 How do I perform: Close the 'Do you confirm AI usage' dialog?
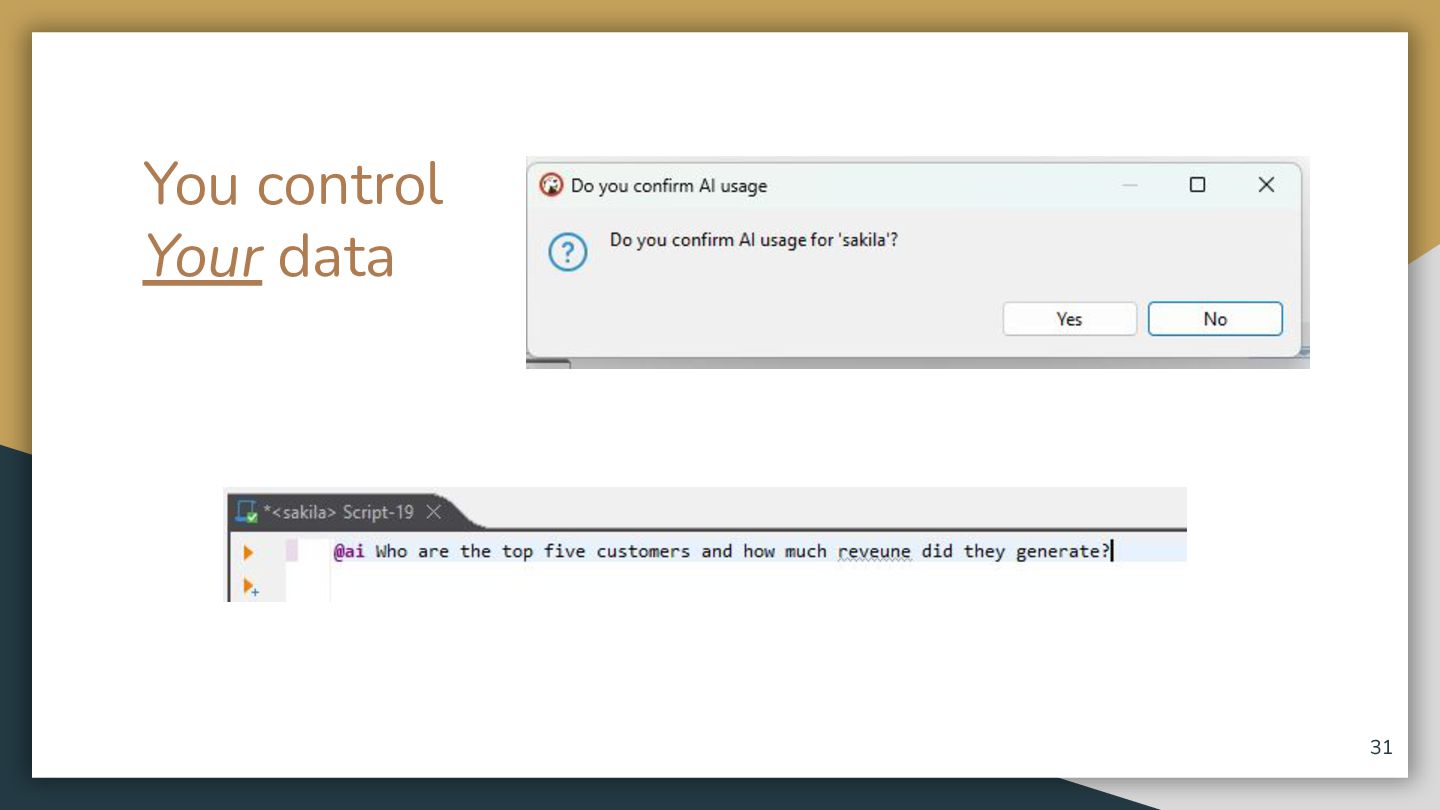tap(1266, 185)
